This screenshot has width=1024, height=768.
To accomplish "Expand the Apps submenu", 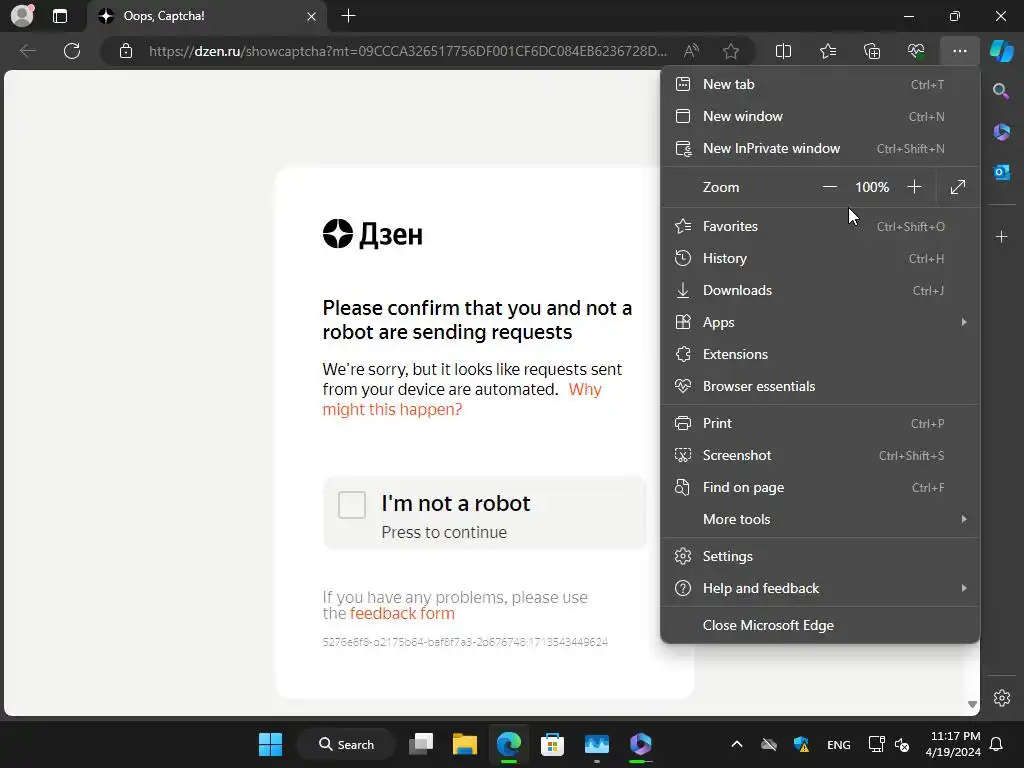I will pos(820,322).
